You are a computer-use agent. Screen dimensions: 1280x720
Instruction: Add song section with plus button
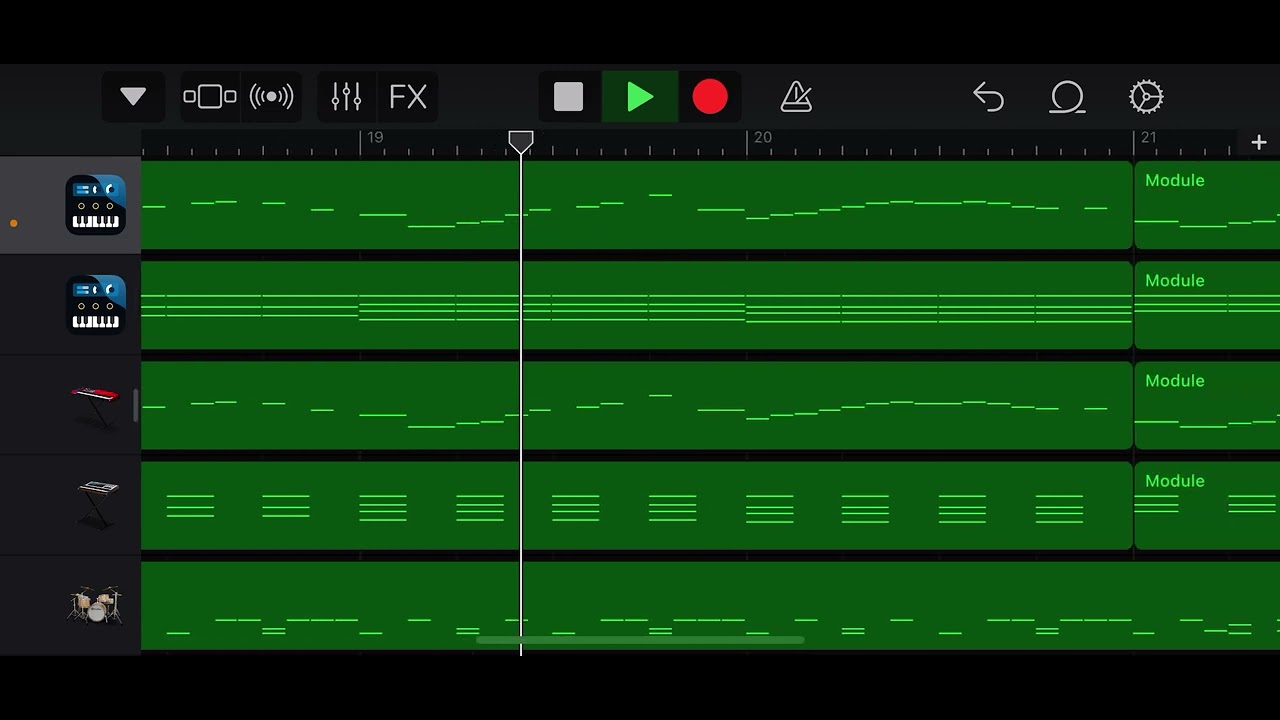[x=1259, y=143]
